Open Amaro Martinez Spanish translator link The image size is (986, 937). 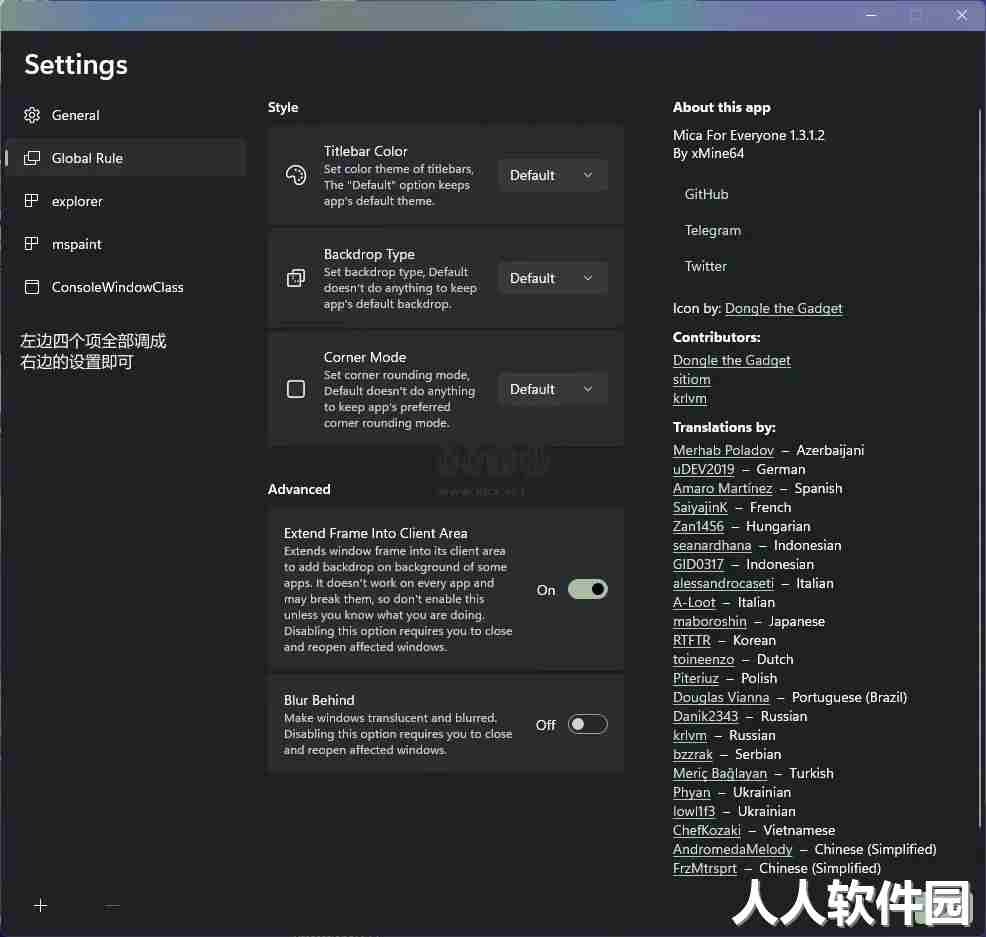(723, 488)
